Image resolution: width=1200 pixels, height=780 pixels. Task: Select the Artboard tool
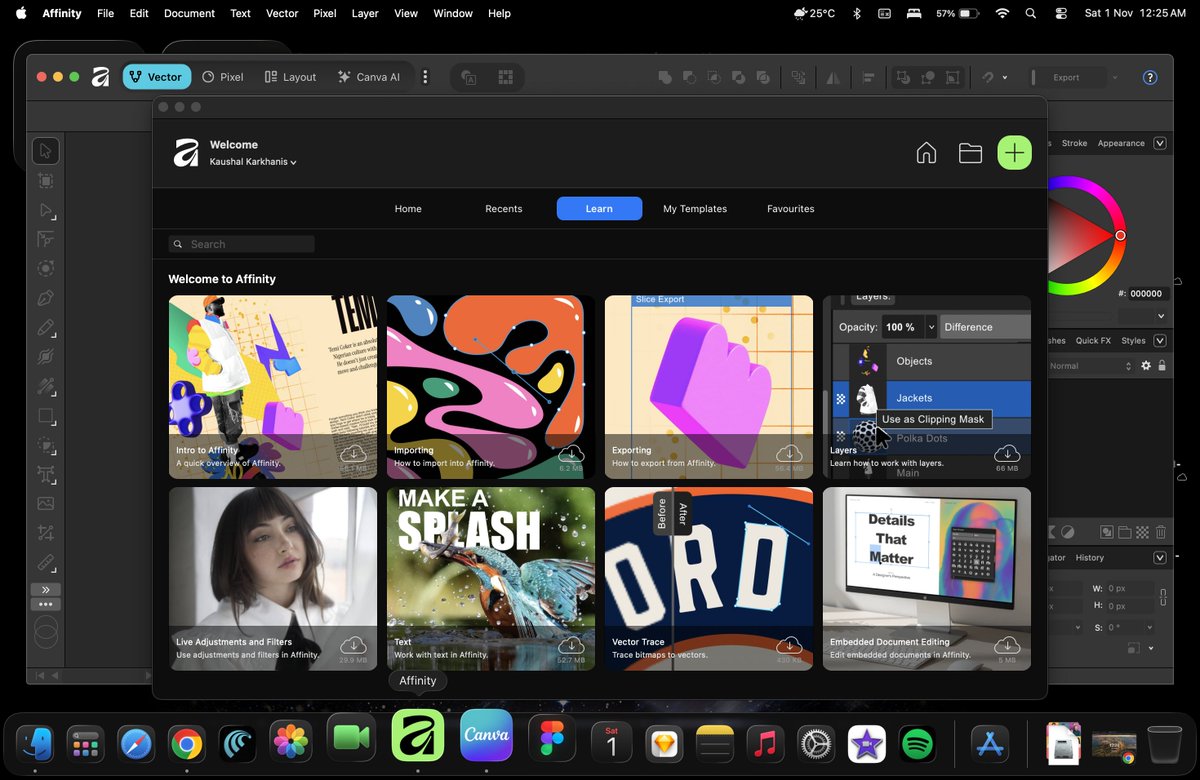[x=45, y=181]
